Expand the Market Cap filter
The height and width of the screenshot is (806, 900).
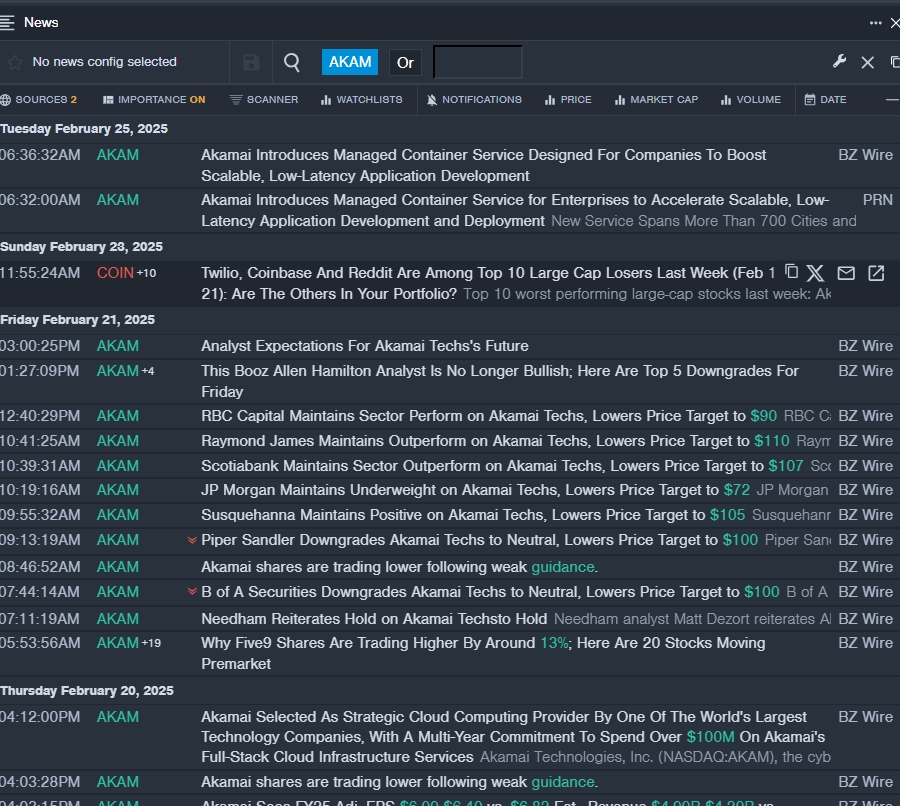coord(656,100)
